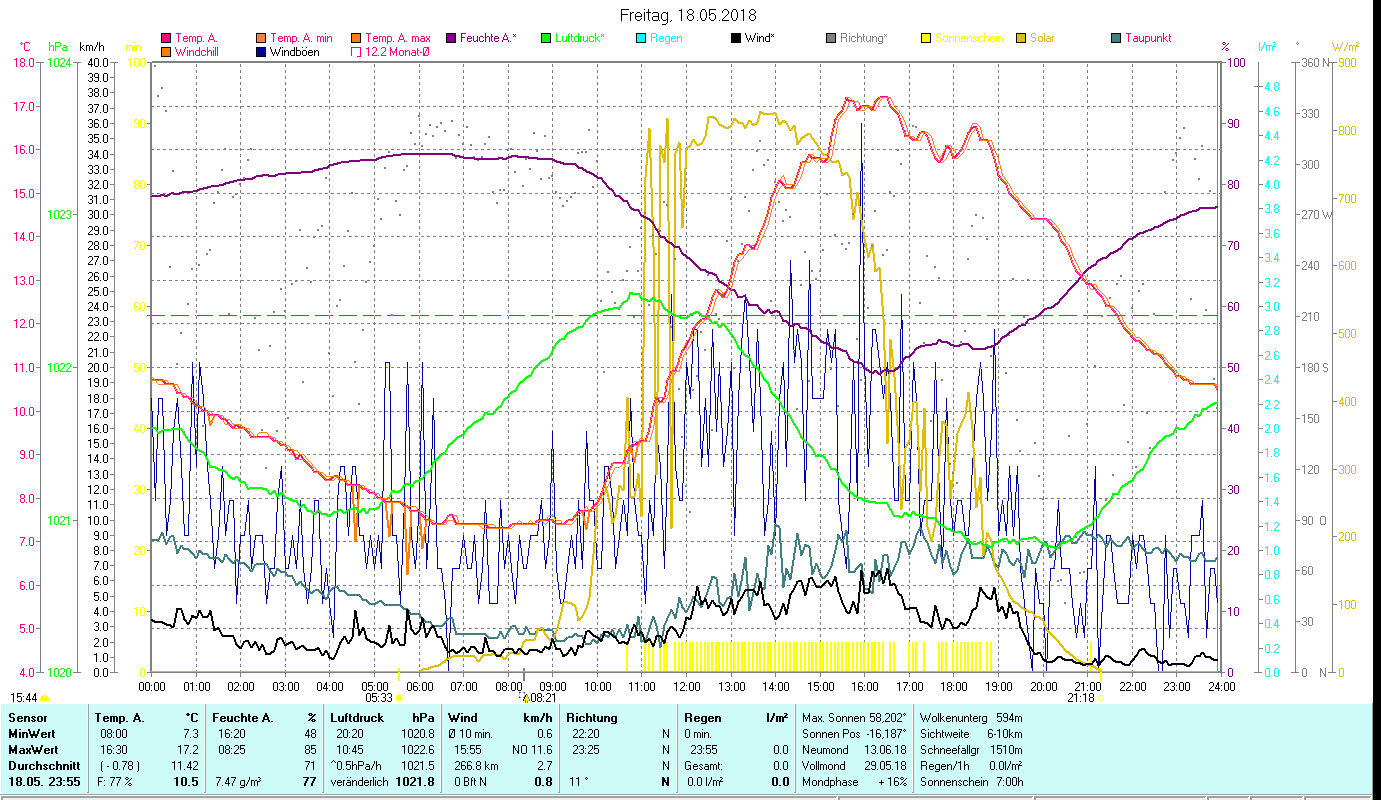Select the Luftdruck* legend label
Viewport: 1381px width, 800px height.
(x=579, y=38)
